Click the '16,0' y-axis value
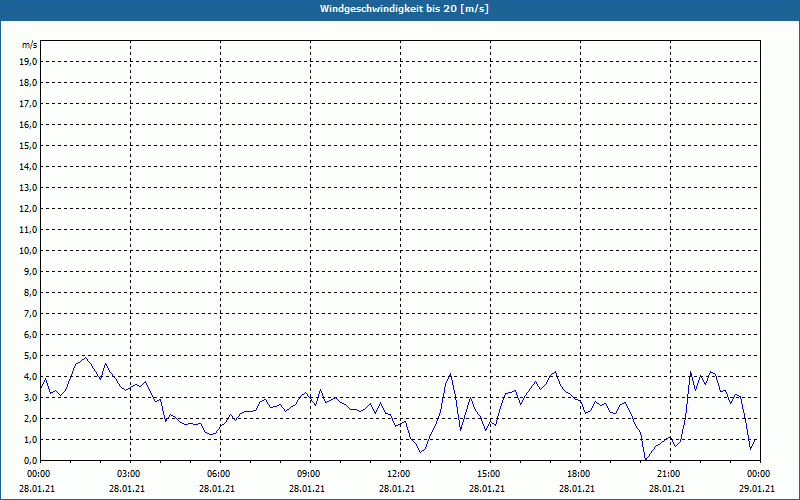Screen dimensions: 800x500 [28, 124]
